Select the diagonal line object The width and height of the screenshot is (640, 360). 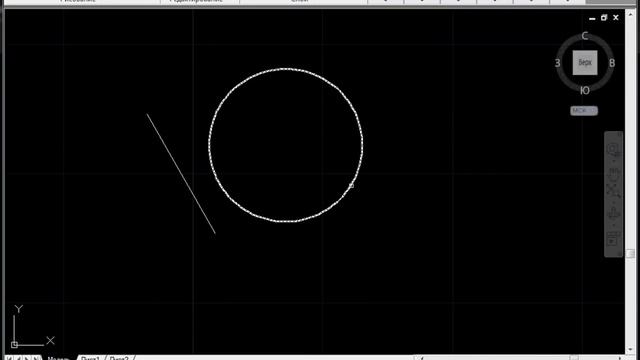pos(181,174)
